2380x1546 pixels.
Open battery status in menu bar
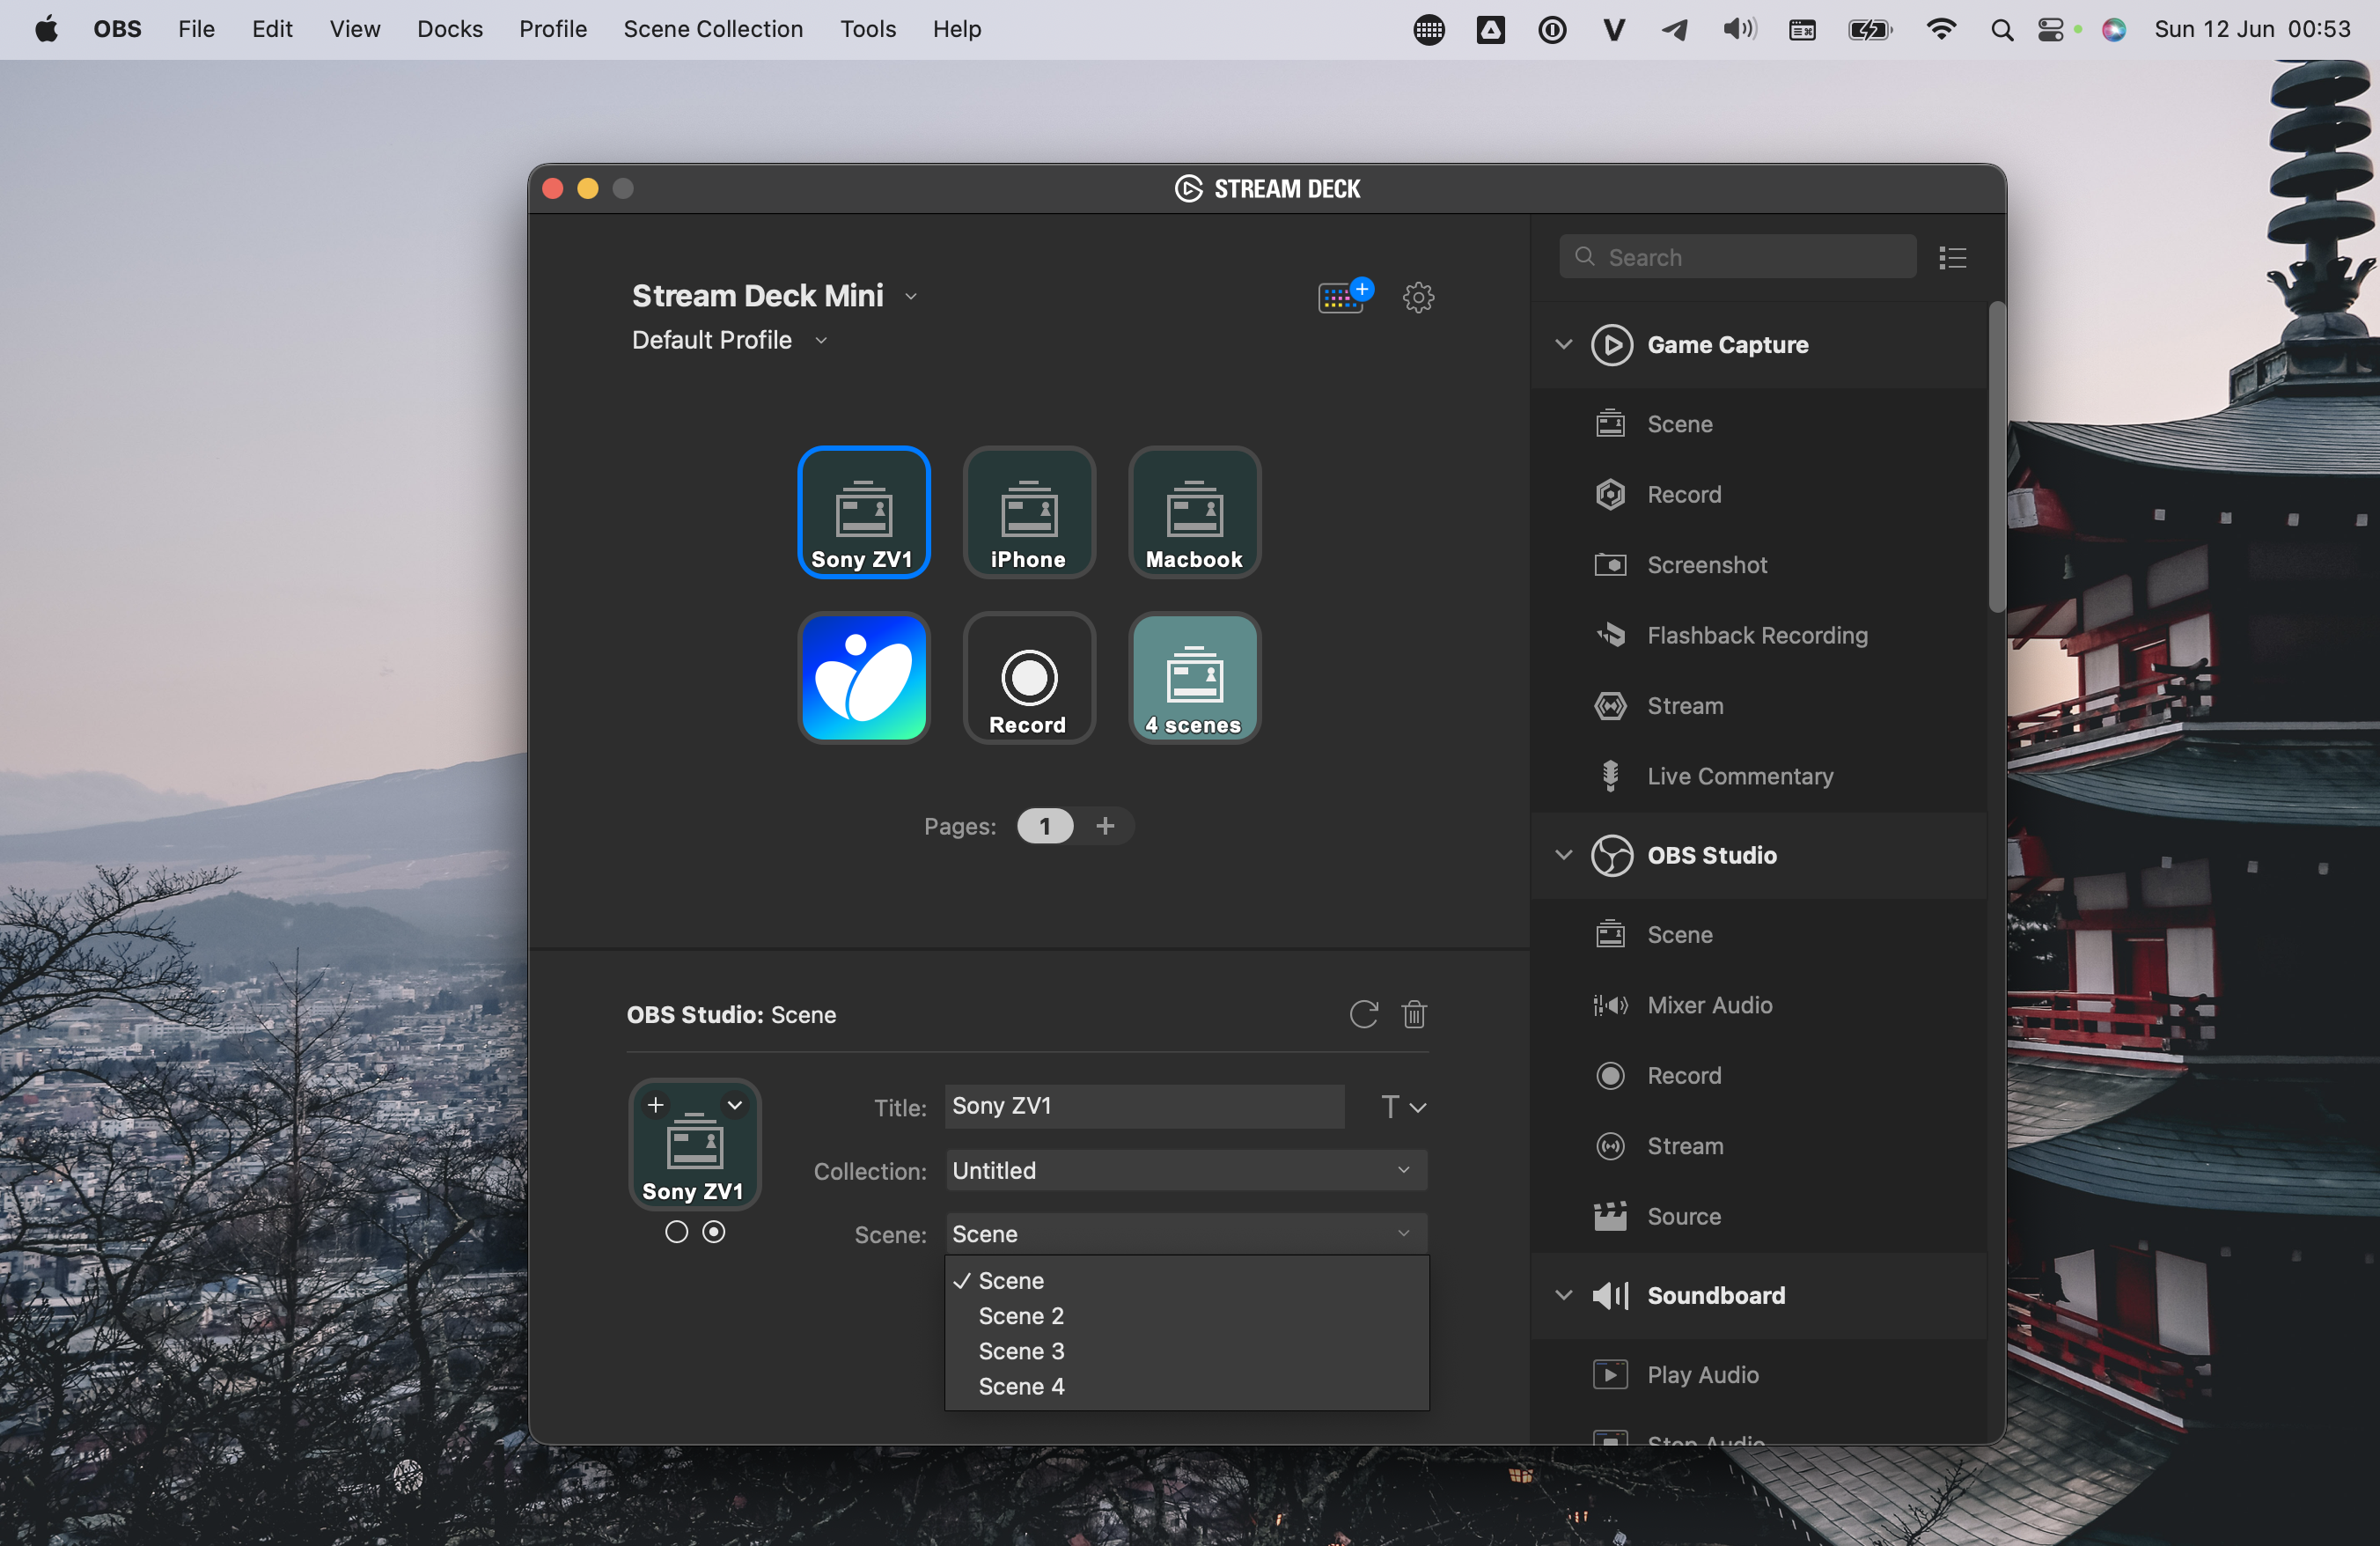point(1870,30)
